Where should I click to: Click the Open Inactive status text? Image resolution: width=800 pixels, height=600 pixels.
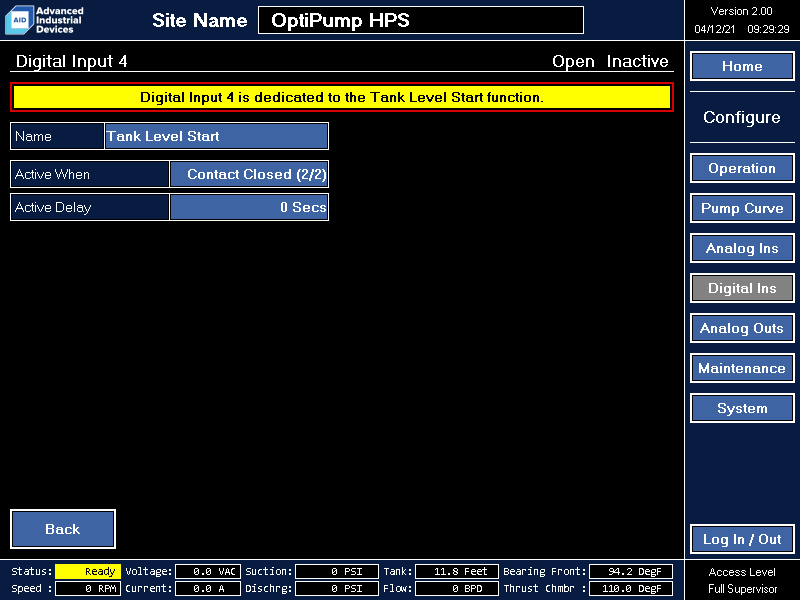(x=610, y=61)
